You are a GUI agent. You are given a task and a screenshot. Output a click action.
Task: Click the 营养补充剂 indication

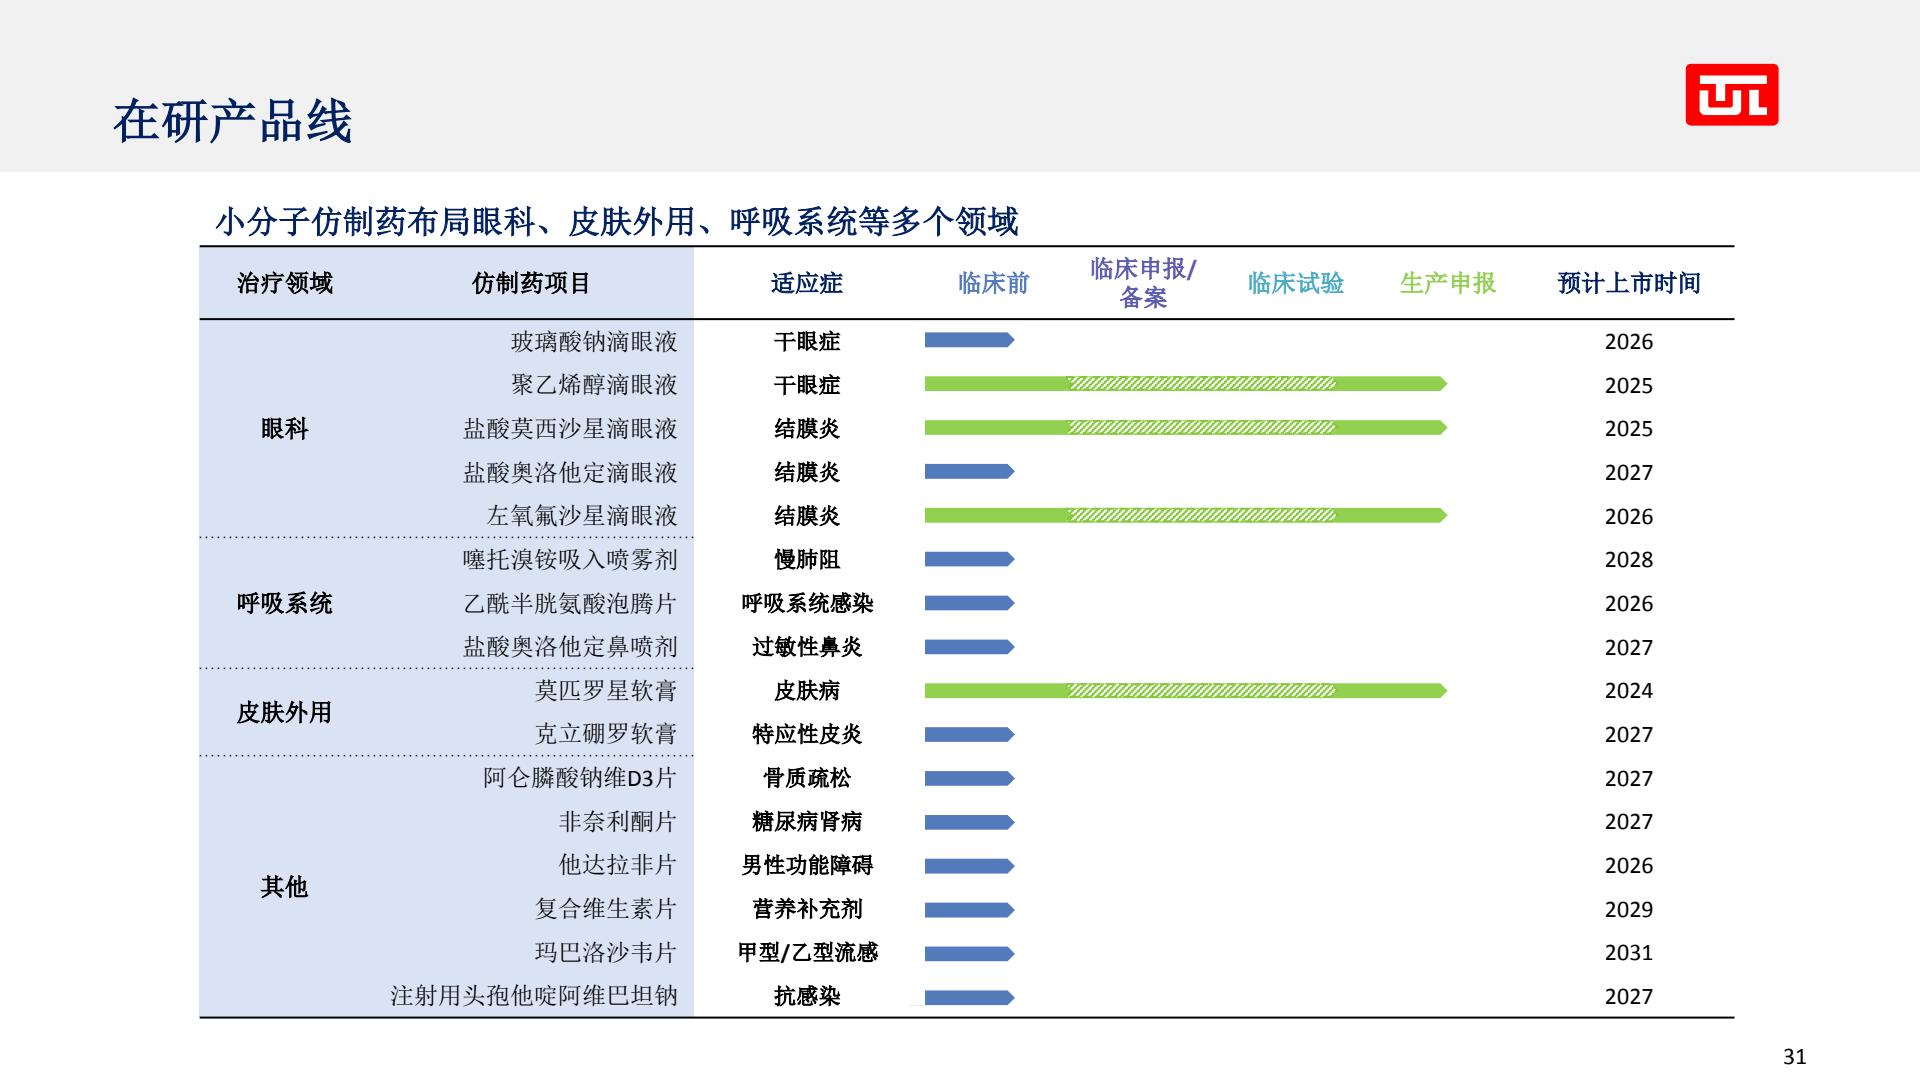807,909
